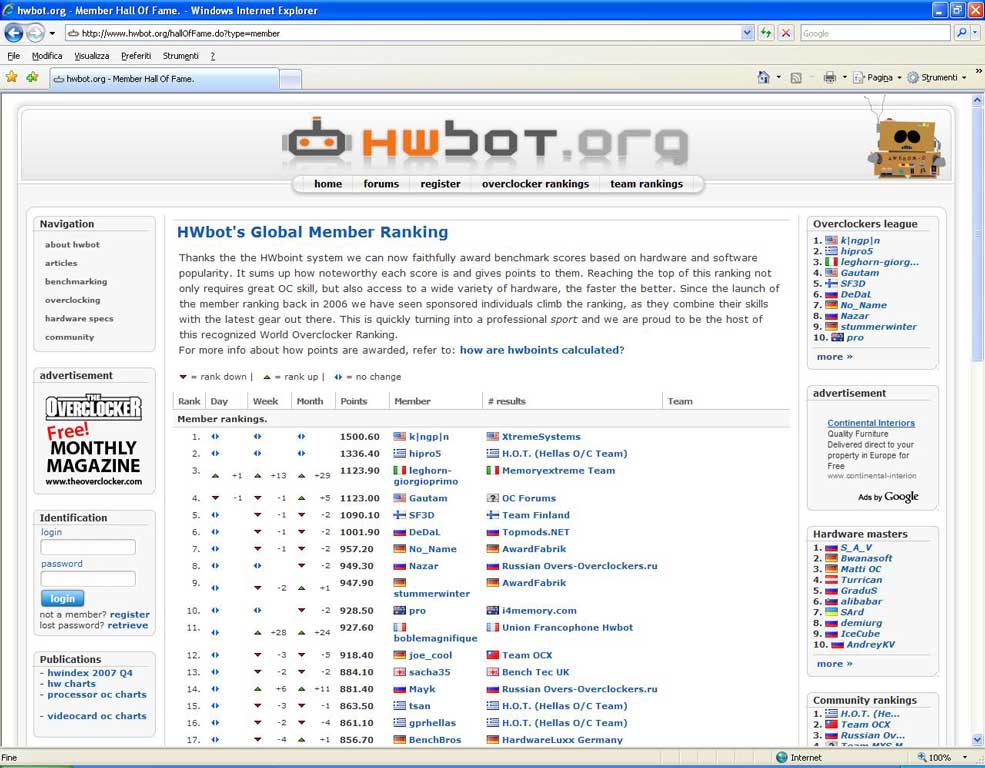Click the vertical scrollbar up arrow
The width and height of the screenshot is (985, 768).
tap(977, 99)
